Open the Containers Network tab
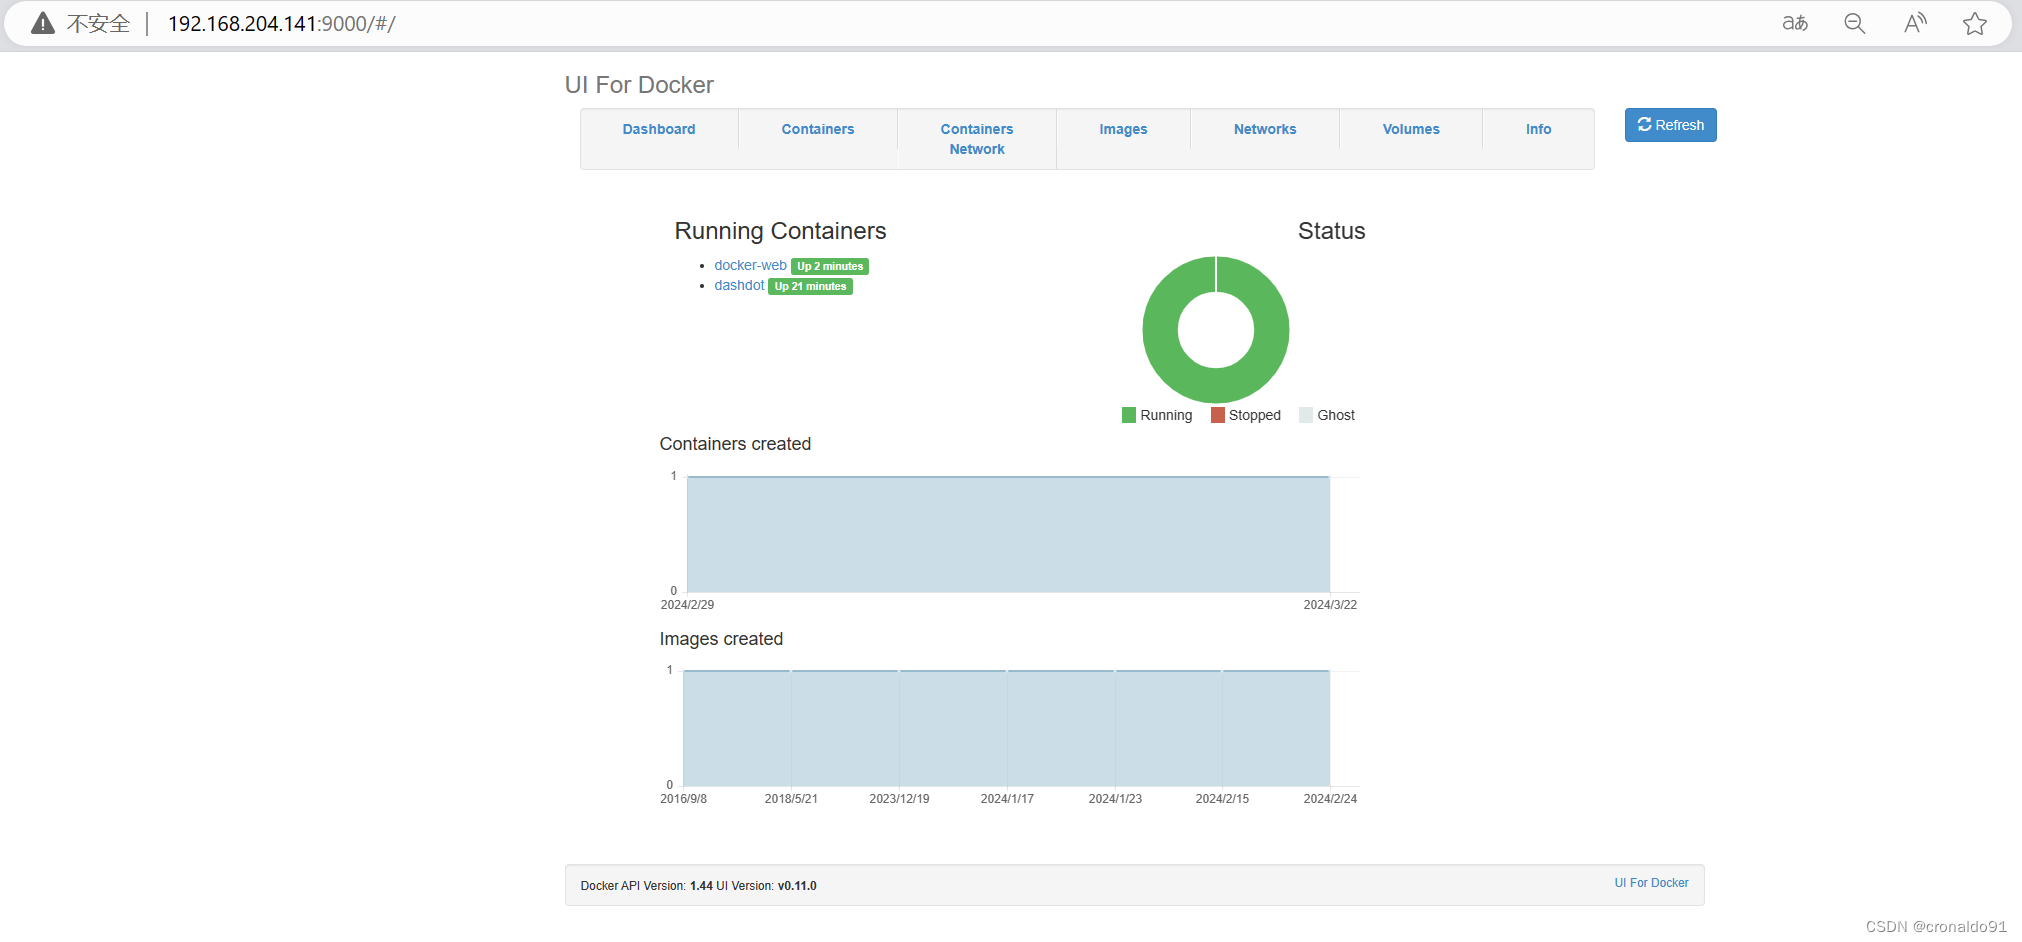 click(x=976, y=139)
